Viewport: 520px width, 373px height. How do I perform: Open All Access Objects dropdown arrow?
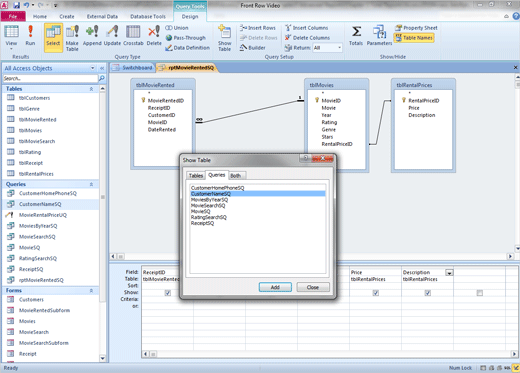tap(93, 68)
